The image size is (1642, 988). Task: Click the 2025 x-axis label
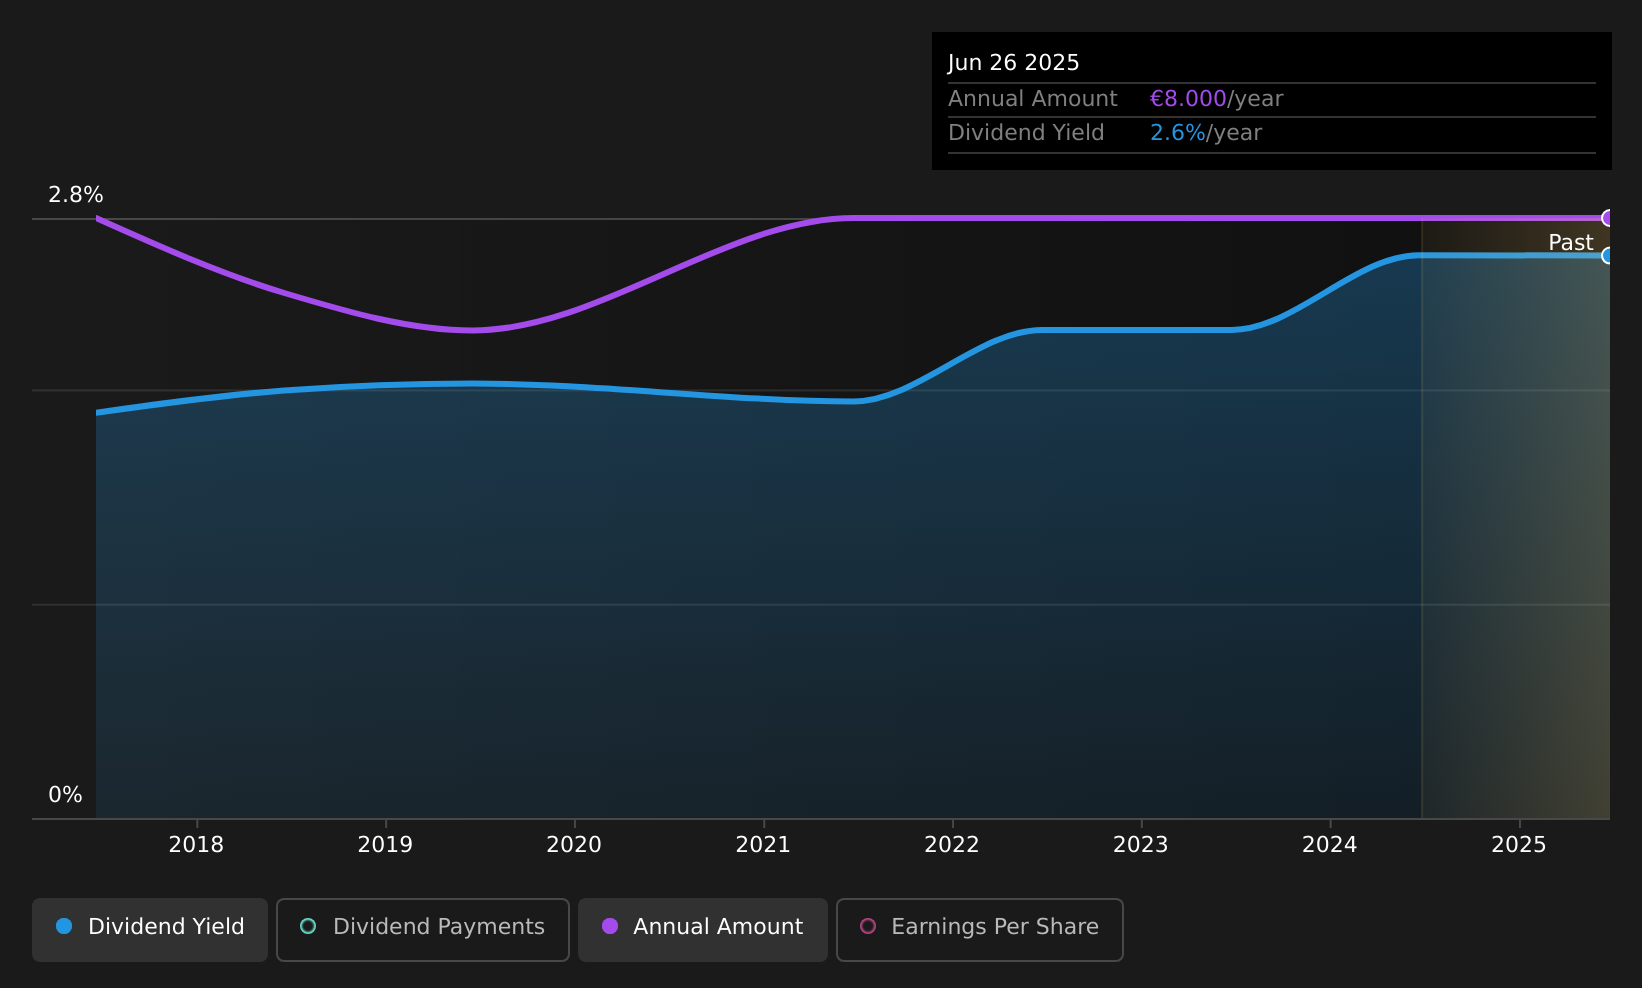pyautogui.click(x=1519, y=845)
